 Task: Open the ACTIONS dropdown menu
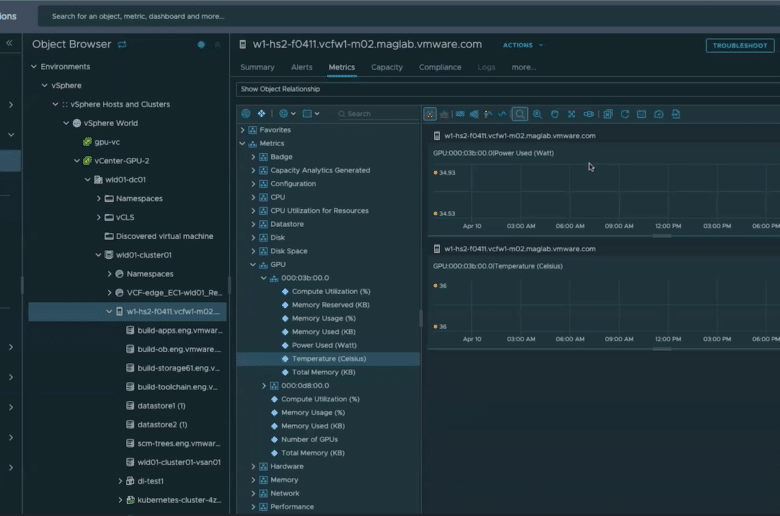pyautogui.click(x=523, y=45)
